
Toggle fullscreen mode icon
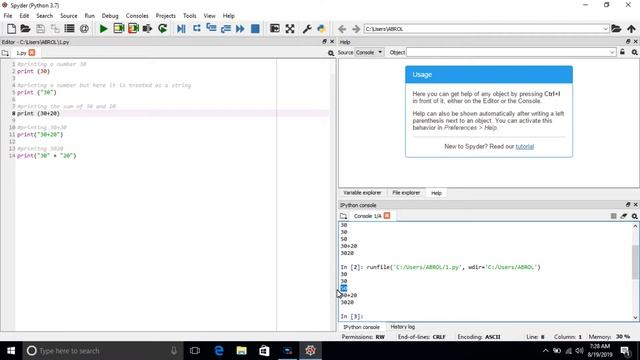click(290, 29)
